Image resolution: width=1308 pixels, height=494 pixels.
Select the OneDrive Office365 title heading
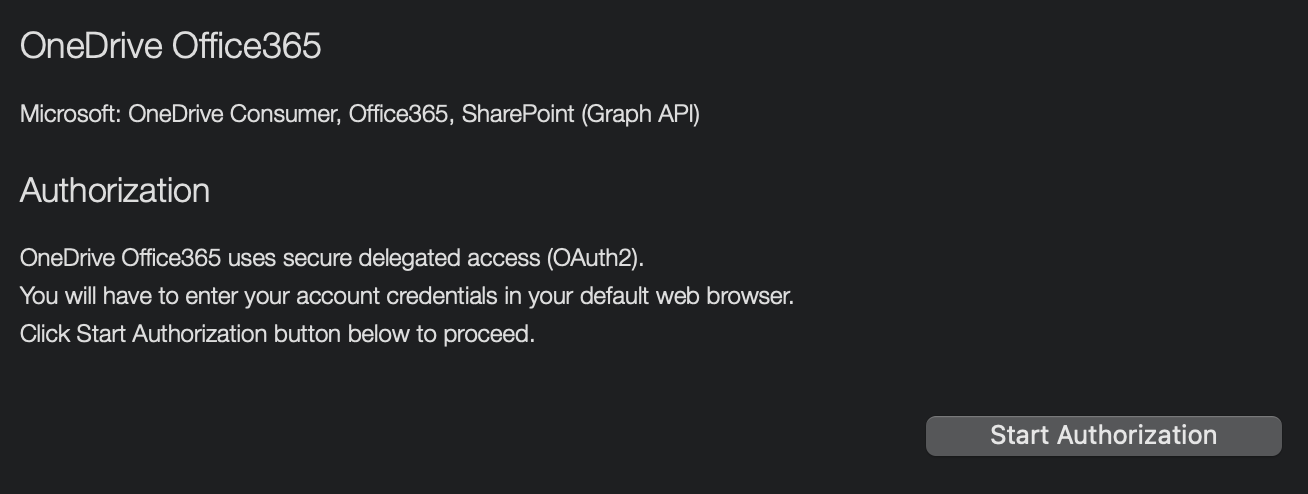pos(171,46)
